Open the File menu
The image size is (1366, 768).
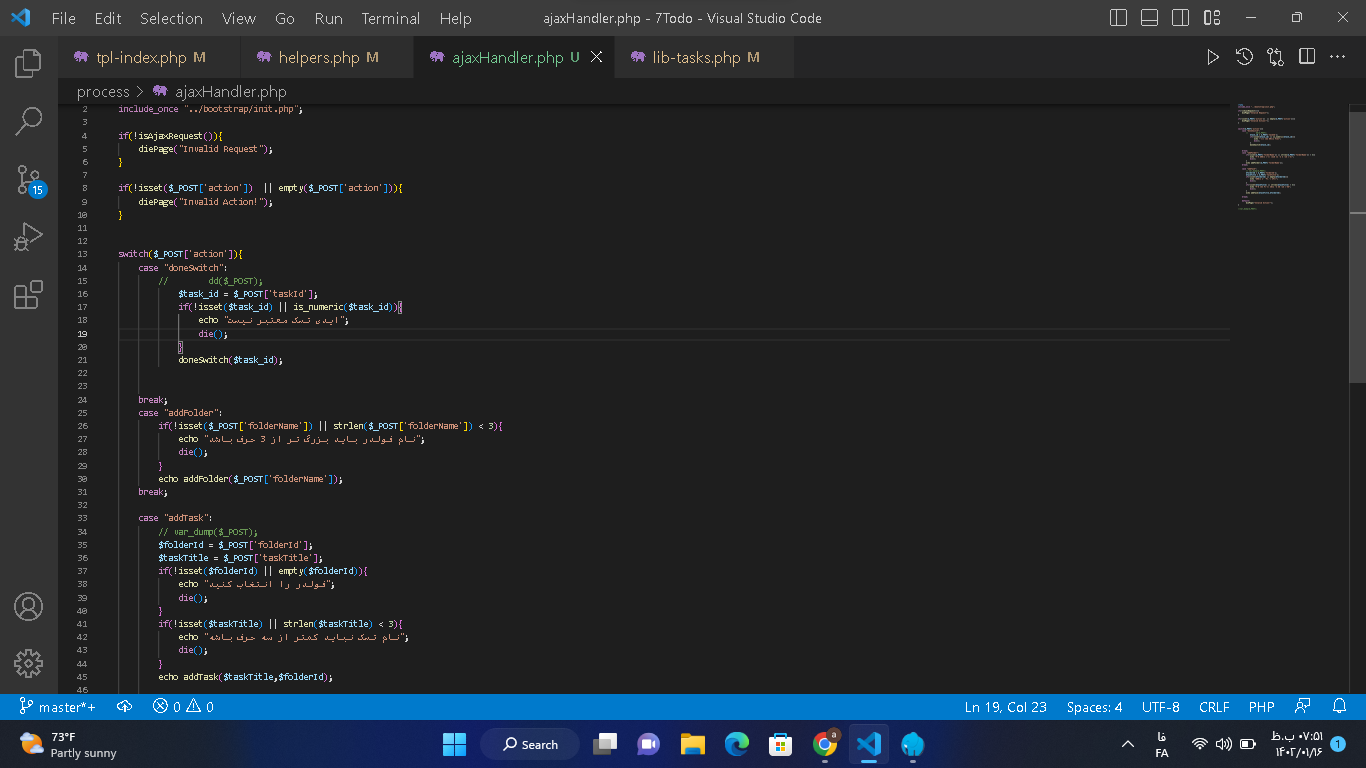tap(63, 18)
